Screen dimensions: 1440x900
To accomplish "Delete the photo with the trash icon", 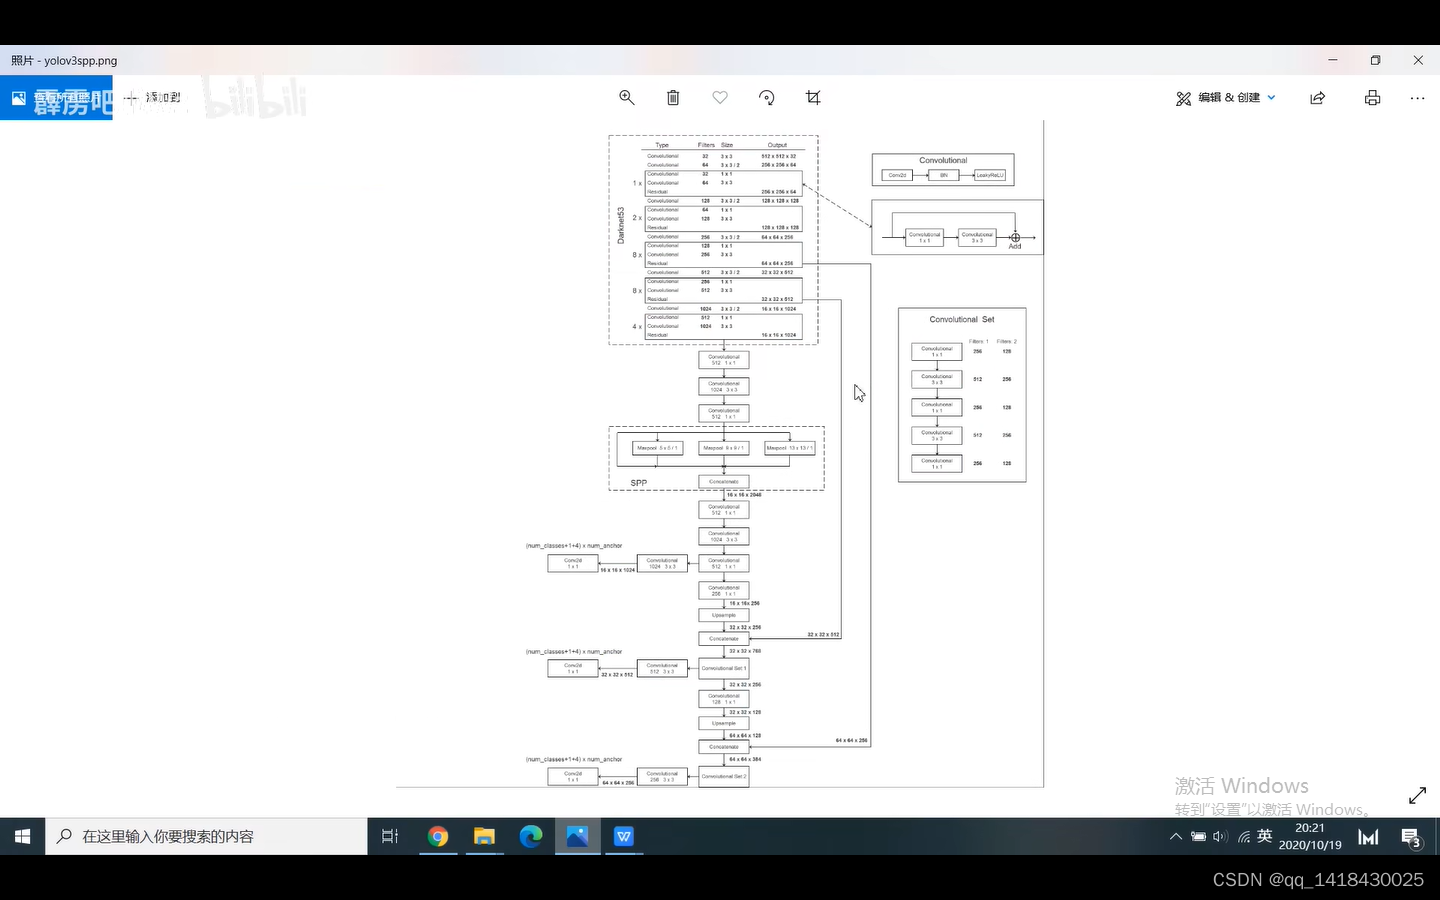I will coord(673,97).
